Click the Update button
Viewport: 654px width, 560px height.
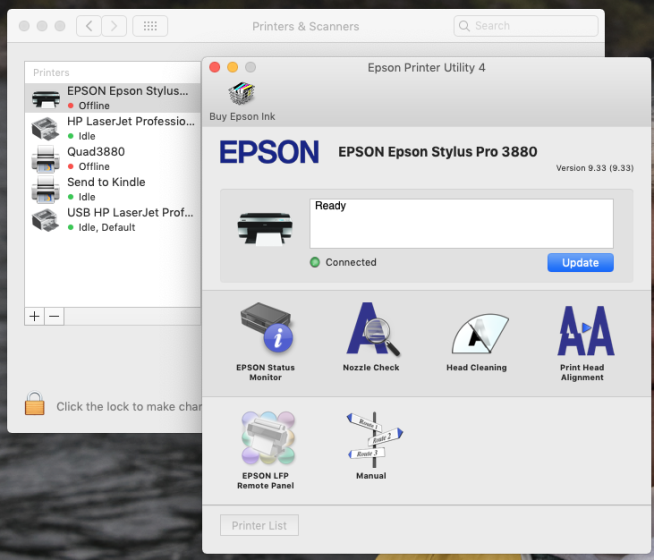(x=580, y=263)
